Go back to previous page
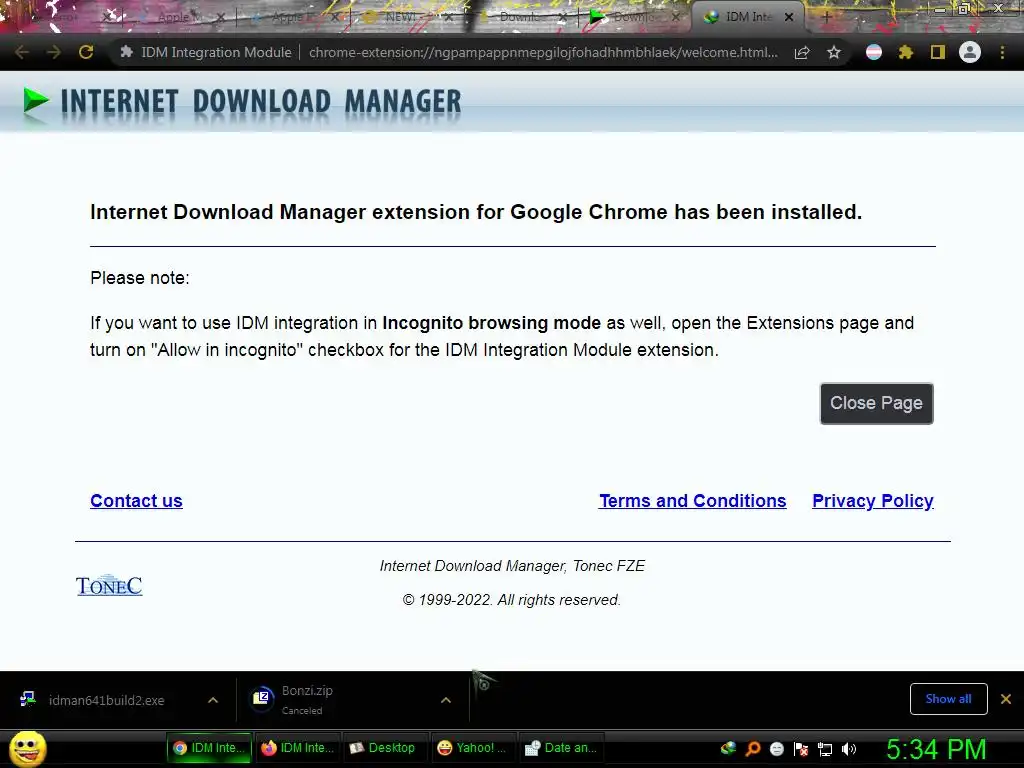Image resolution: width=1024 pixels, height=768 pixels. click(22, 52)
